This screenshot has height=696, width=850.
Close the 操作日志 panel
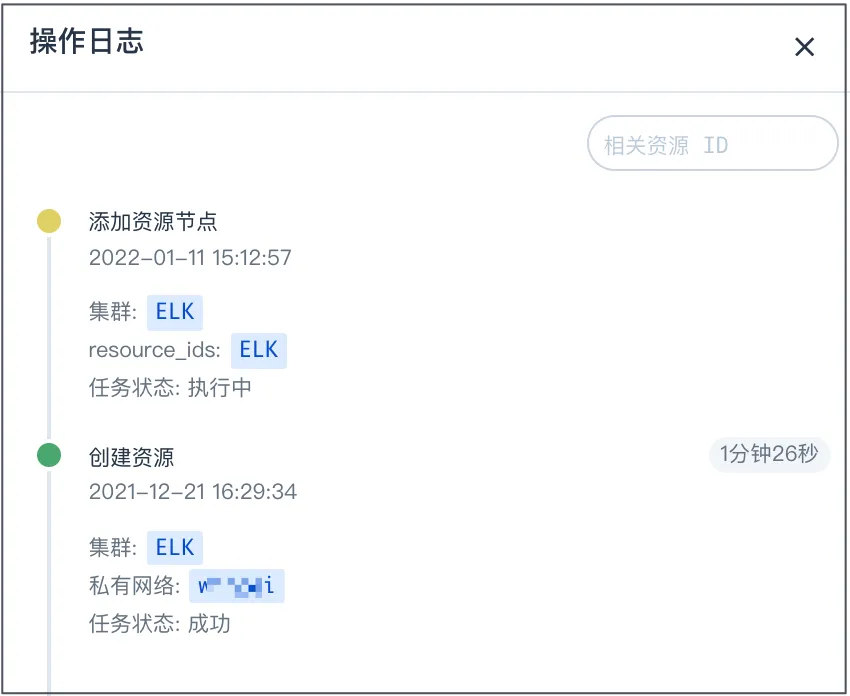(x=804, y=47)
